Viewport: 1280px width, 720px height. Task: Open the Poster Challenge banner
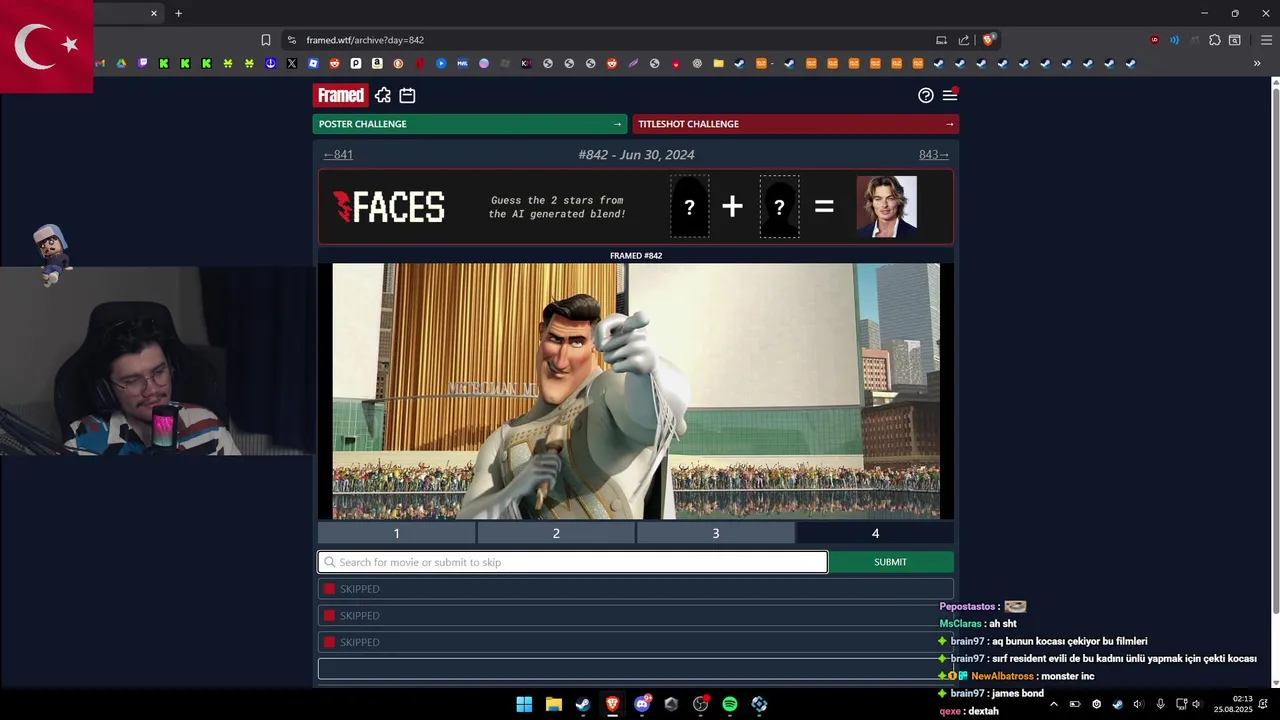point(470,124)
